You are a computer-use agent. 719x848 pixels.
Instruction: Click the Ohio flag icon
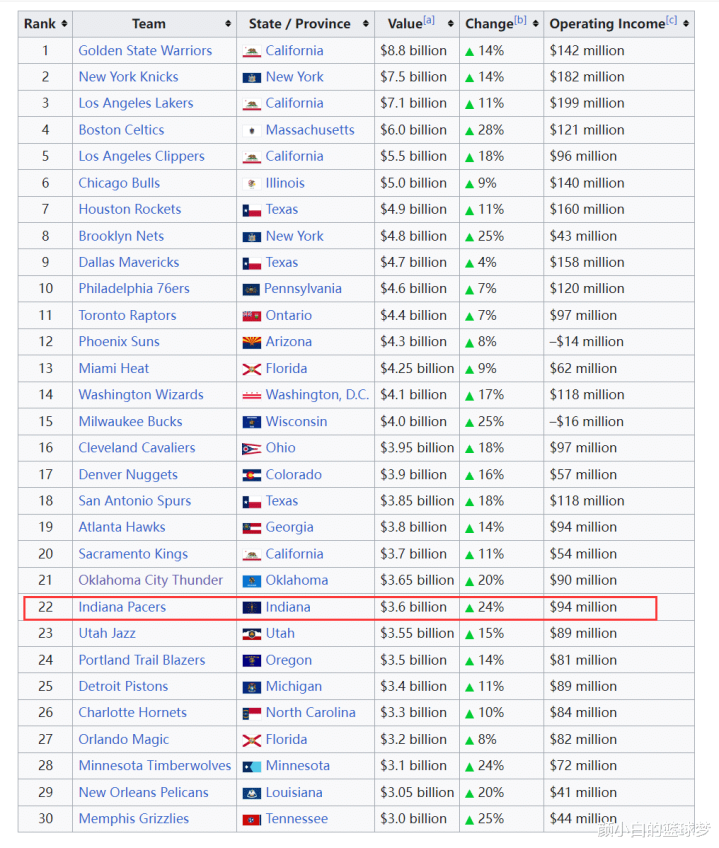coord(252,448)
